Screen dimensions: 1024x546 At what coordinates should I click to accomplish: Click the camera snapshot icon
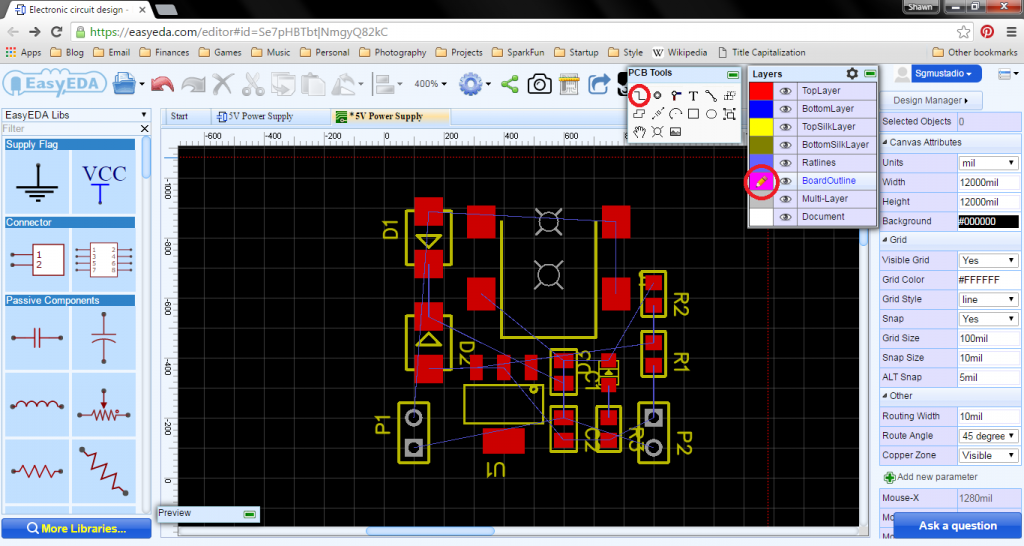(540, 84)
